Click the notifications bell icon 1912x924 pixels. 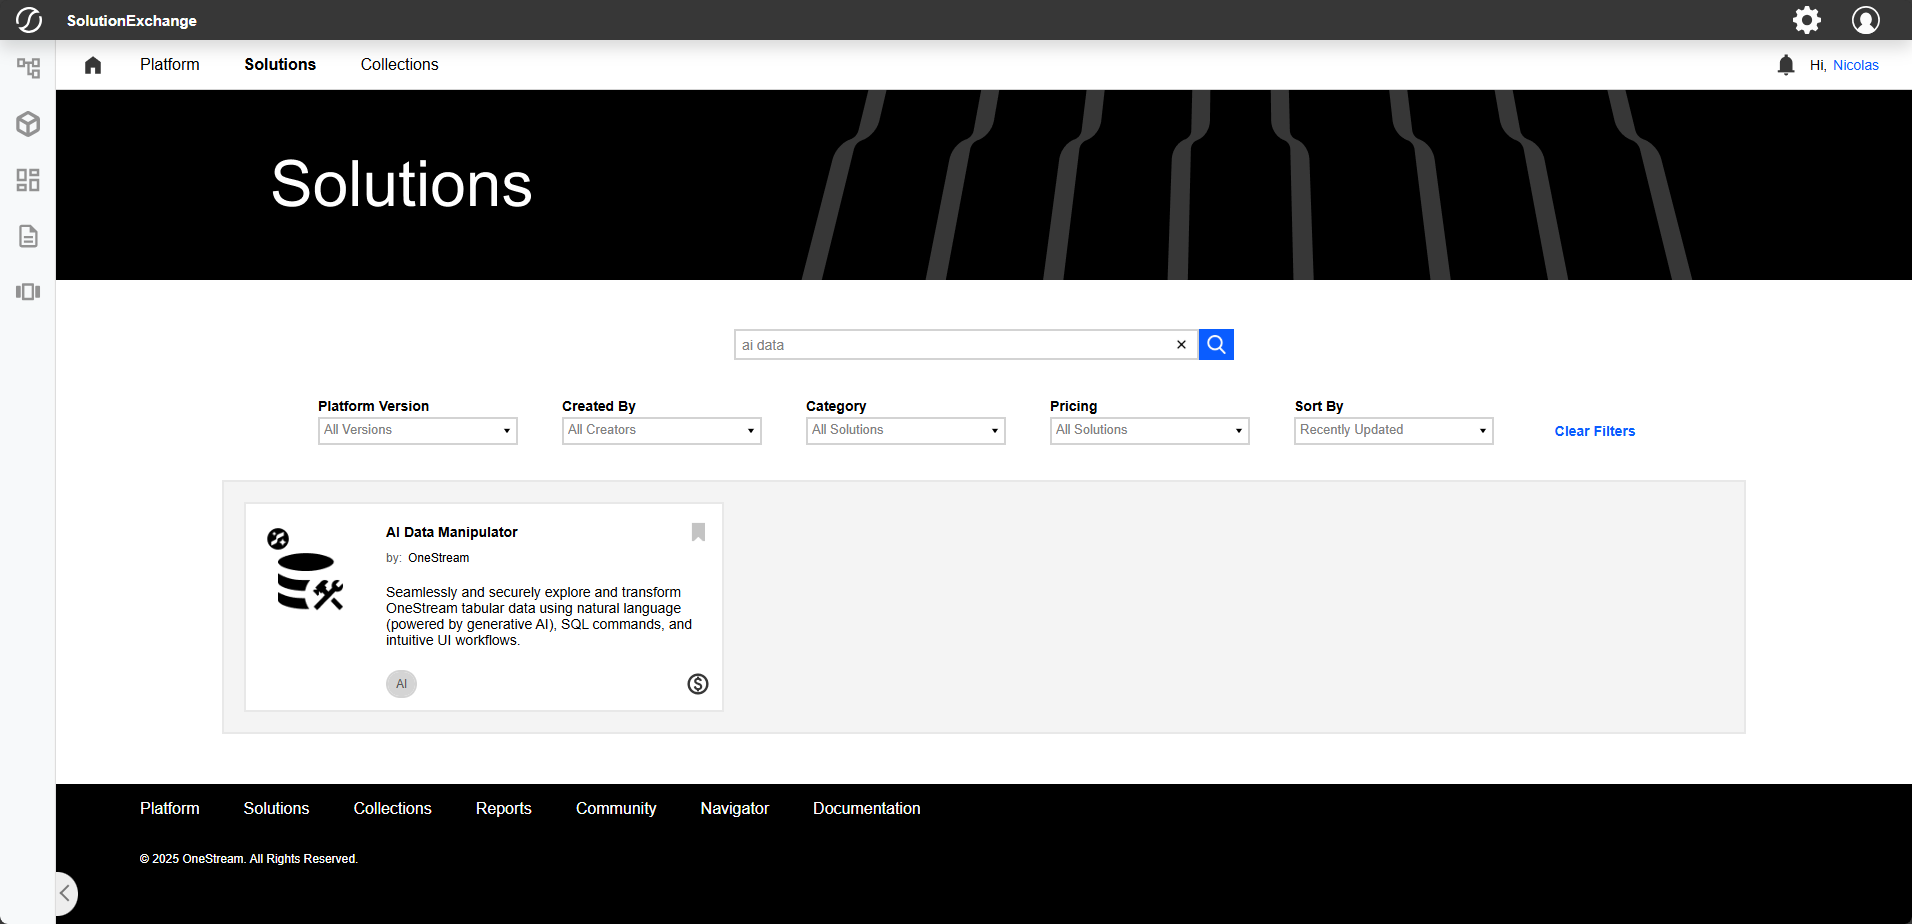1785,65
